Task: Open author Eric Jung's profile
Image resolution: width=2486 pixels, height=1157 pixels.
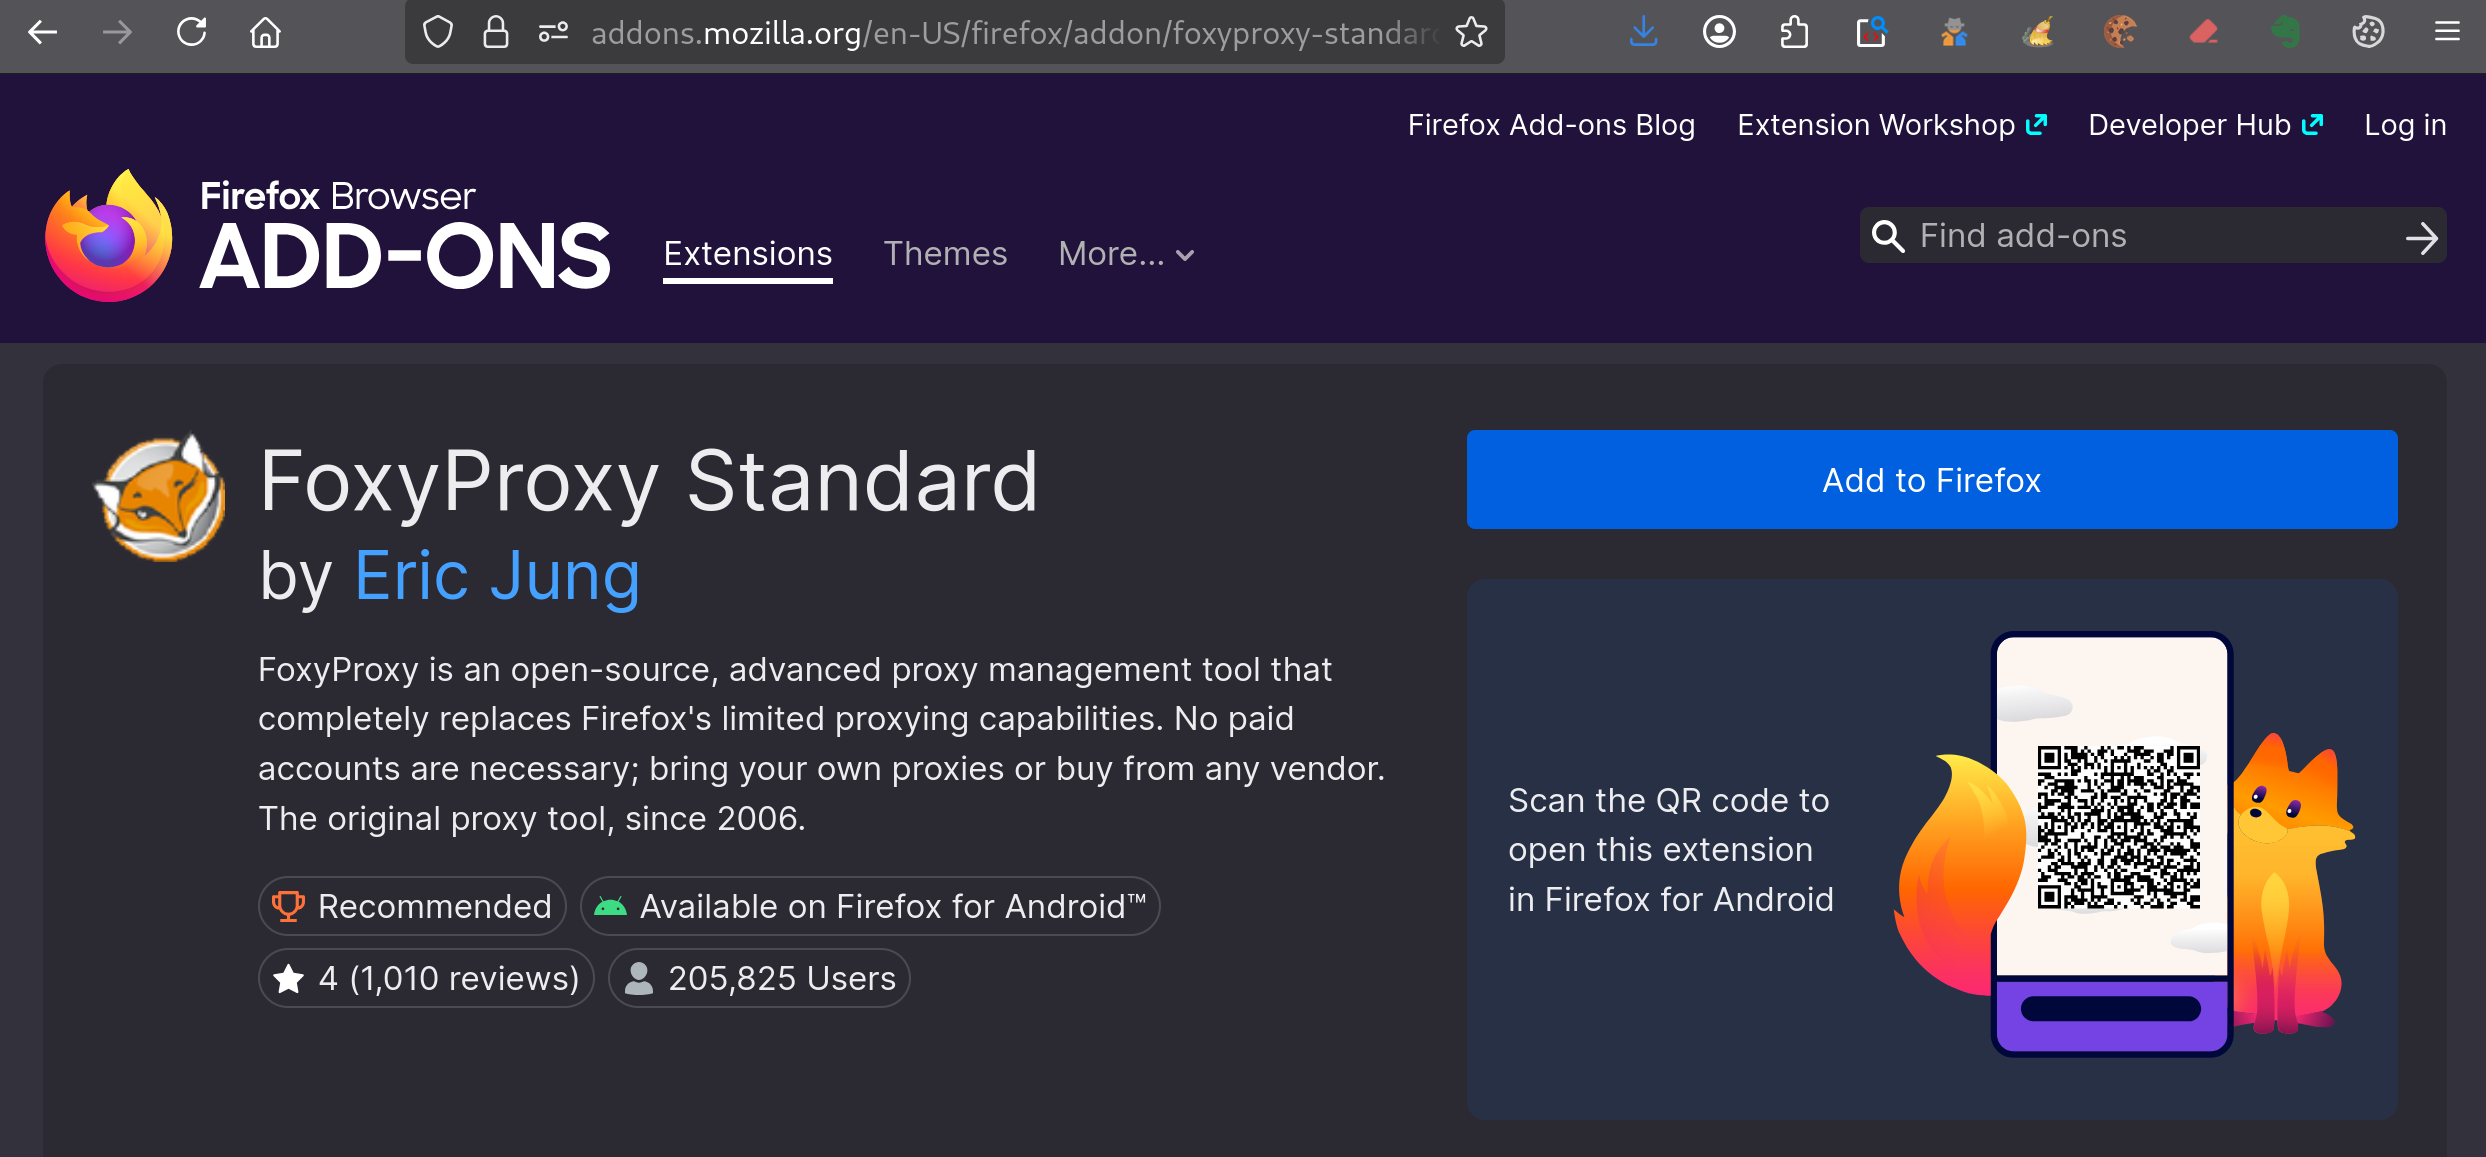Action: pos(497,577)
